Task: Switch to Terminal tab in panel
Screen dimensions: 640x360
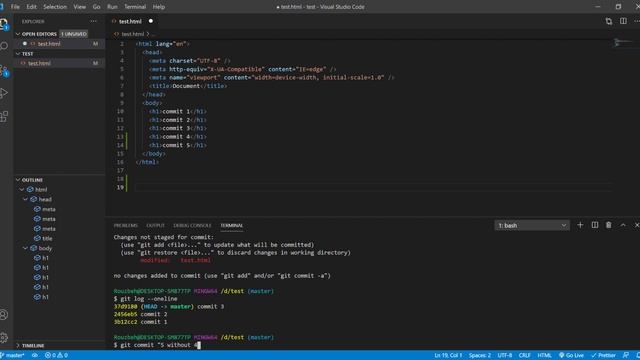Action: coord(231,225)
